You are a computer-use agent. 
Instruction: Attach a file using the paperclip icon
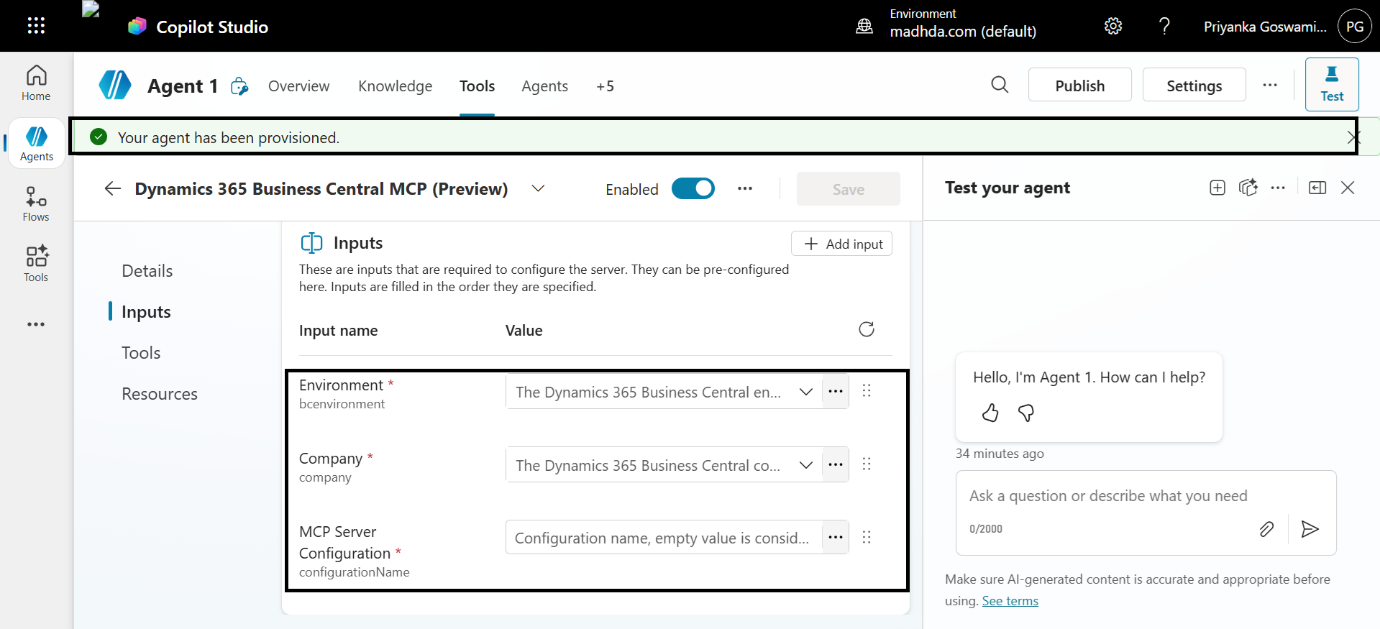coord(1266,529)
